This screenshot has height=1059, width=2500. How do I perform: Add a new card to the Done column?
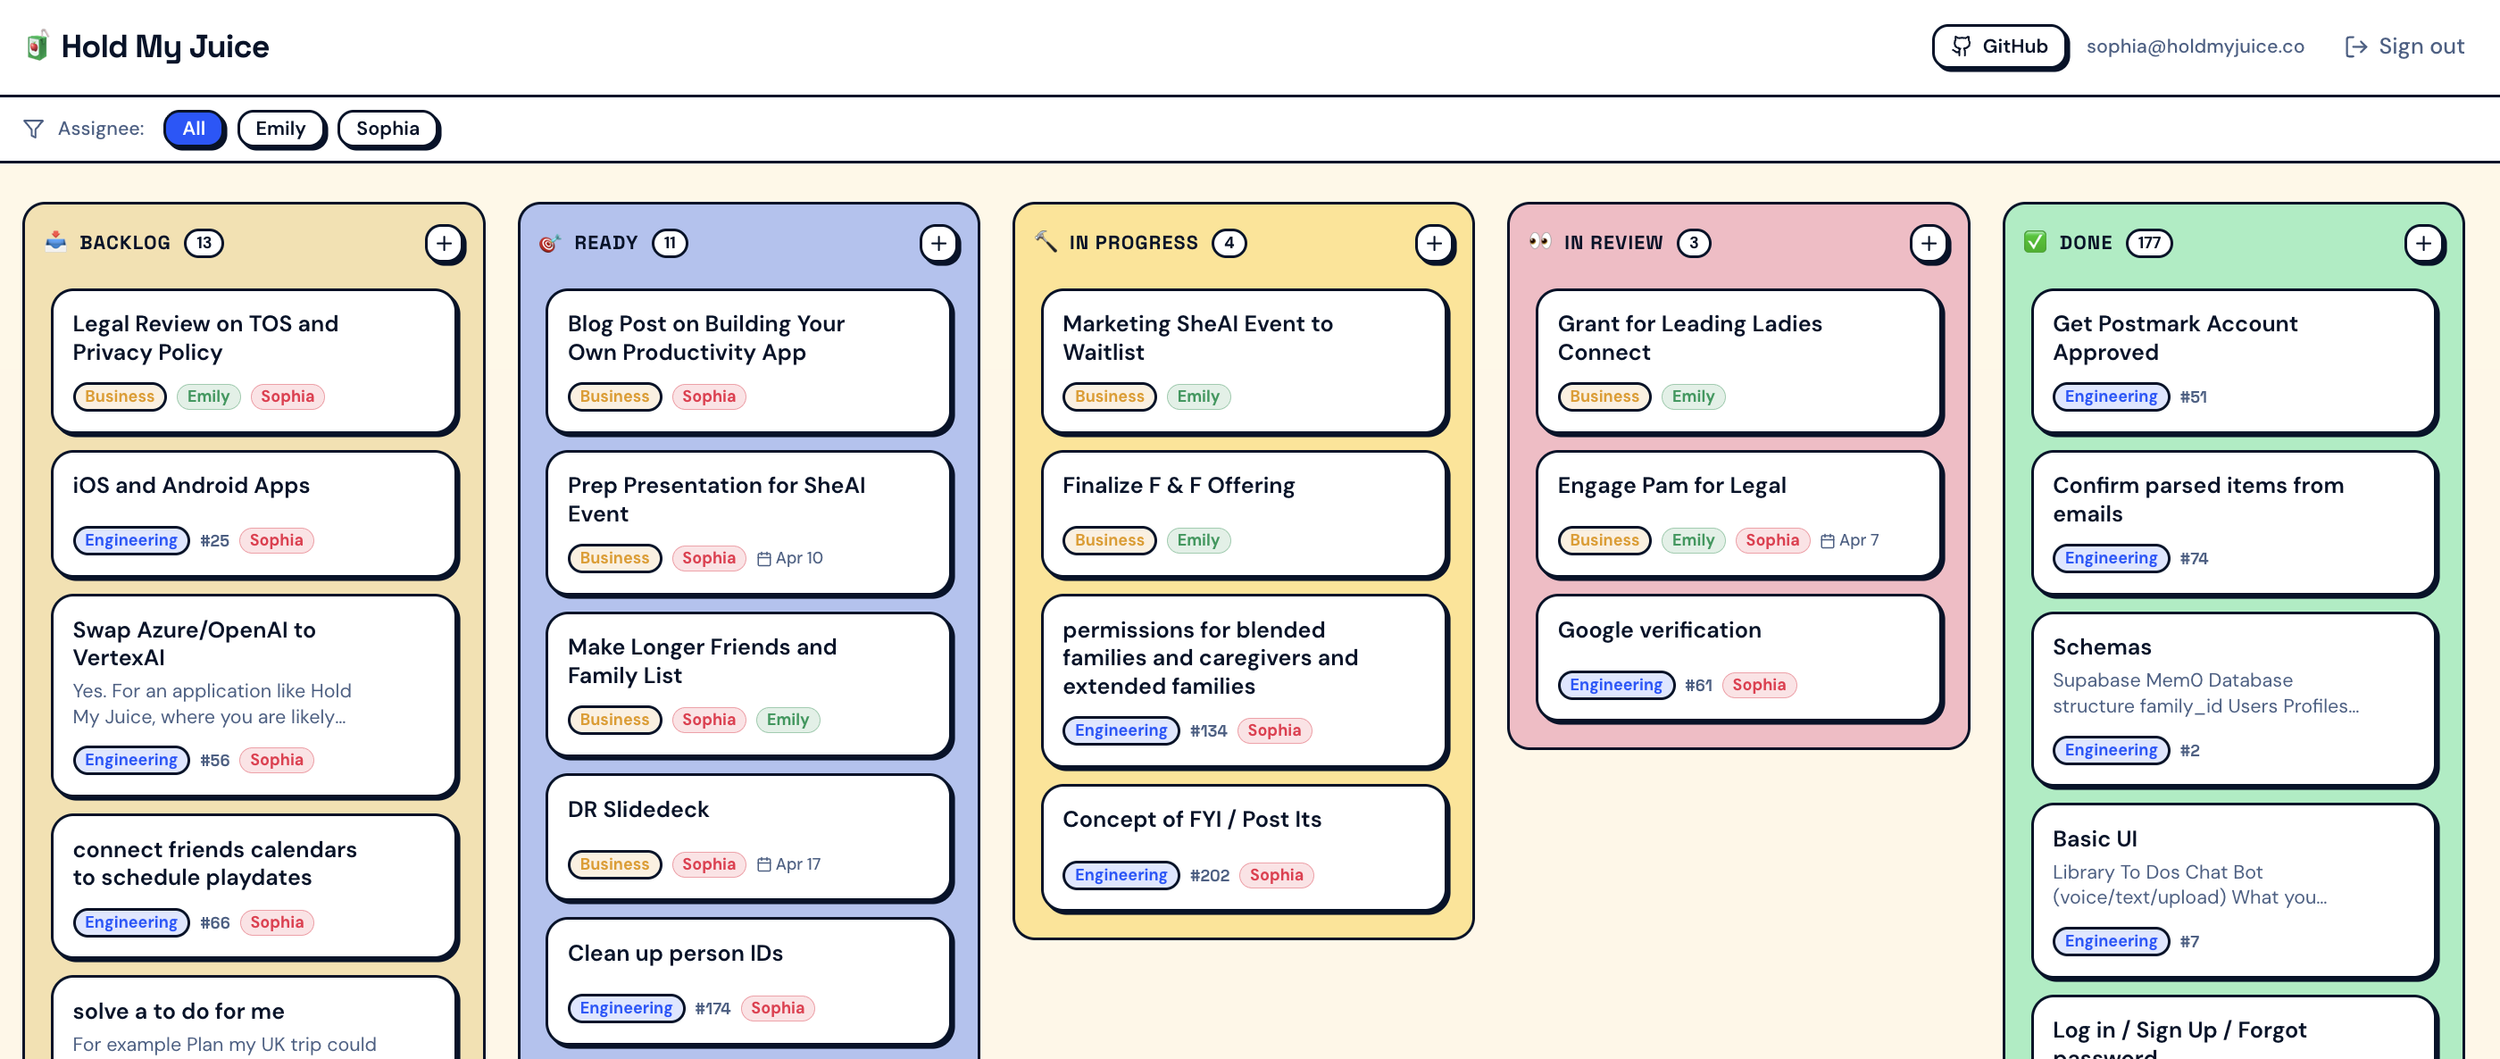tap(2422, 243)
